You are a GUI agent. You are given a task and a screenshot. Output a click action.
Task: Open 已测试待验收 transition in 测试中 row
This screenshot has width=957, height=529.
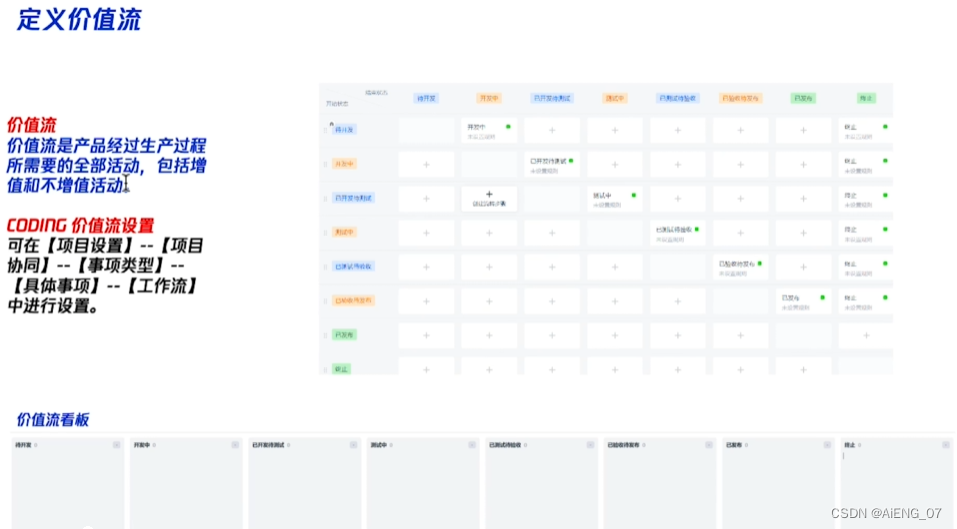(x=677, y=233)
